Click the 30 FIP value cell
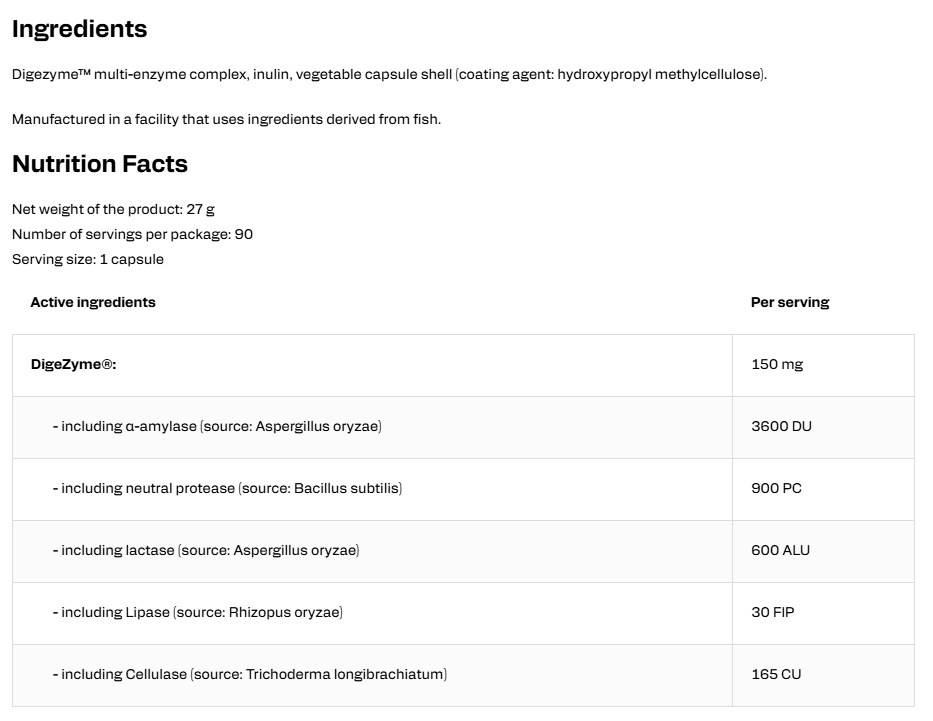Viewport: 933px width, 721px height. coord(823,613)
